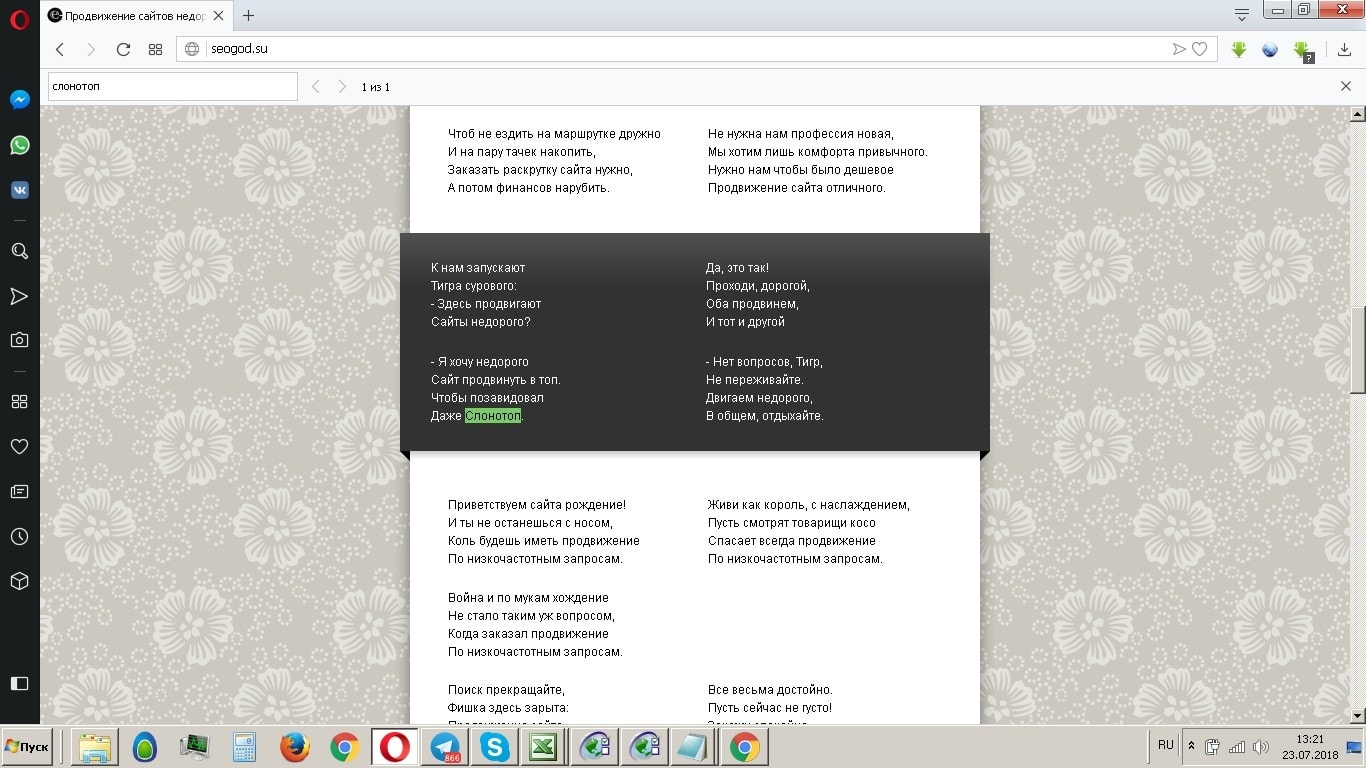Open Bookmarks heart icon in sidebar
This screenshot has height=768, width=1366.
click(x=19, y=446)
